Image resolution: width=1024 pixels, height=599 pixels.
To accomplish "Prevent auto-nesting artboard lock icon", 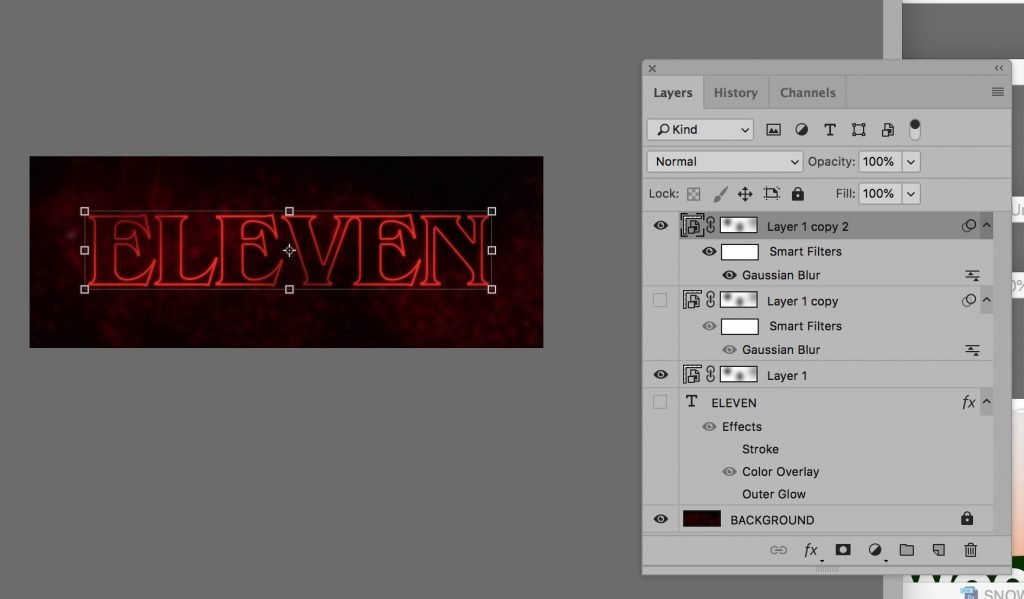I will 771,193.
